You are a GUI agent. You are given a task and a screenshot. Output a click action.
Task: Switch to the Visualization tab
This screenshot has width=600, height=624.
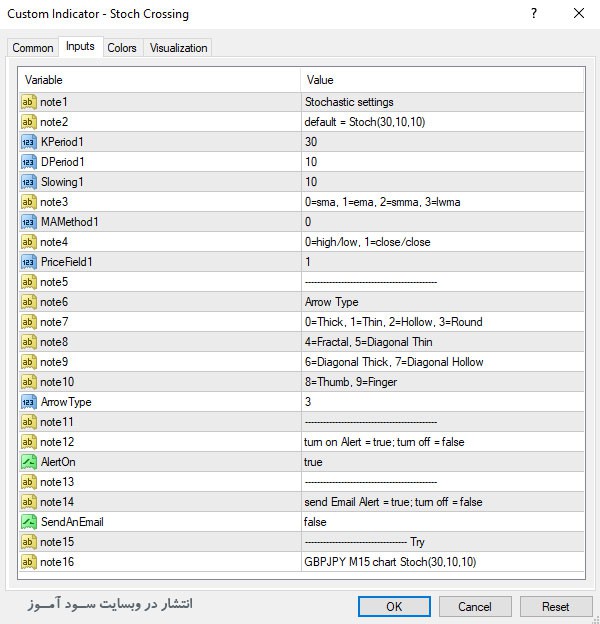coord(178,48)
